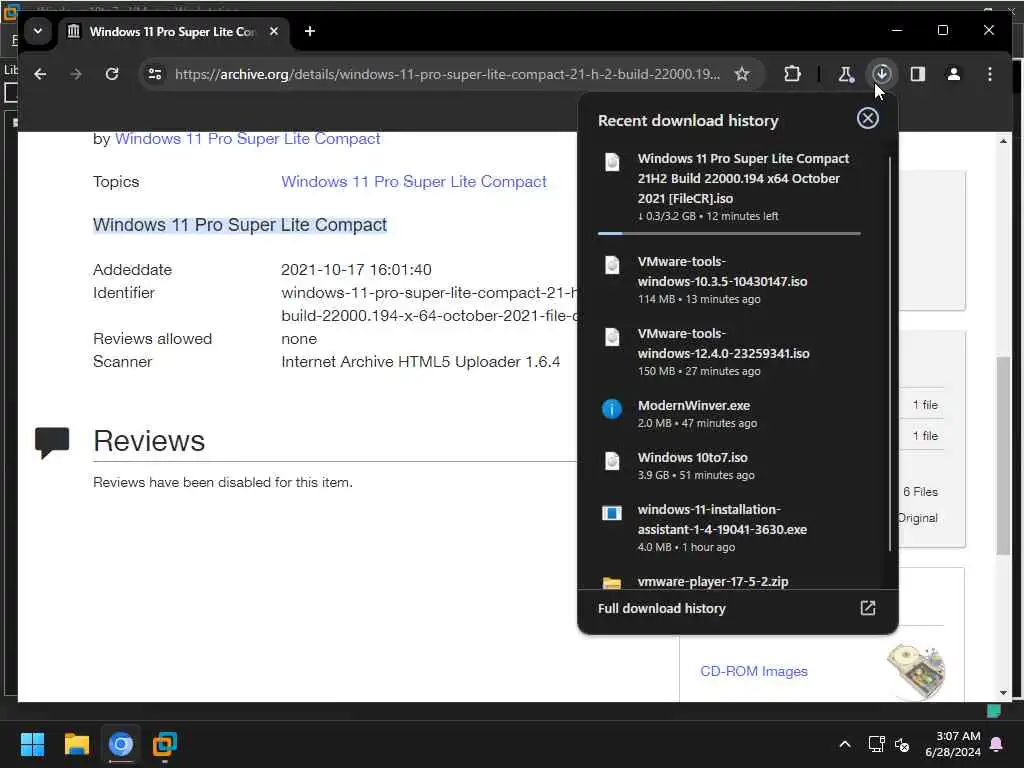Image resolution: width=1024 pixels, height=768 pixels.
Task: Open site information icon in address bar
Action: [155, 74]
